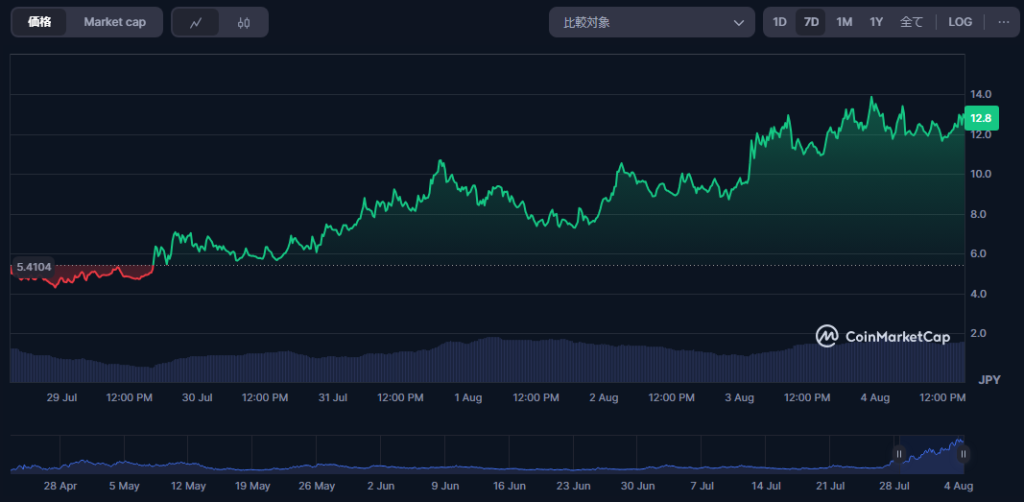Click 1 Aug date on chart axis

click(468, 398)
